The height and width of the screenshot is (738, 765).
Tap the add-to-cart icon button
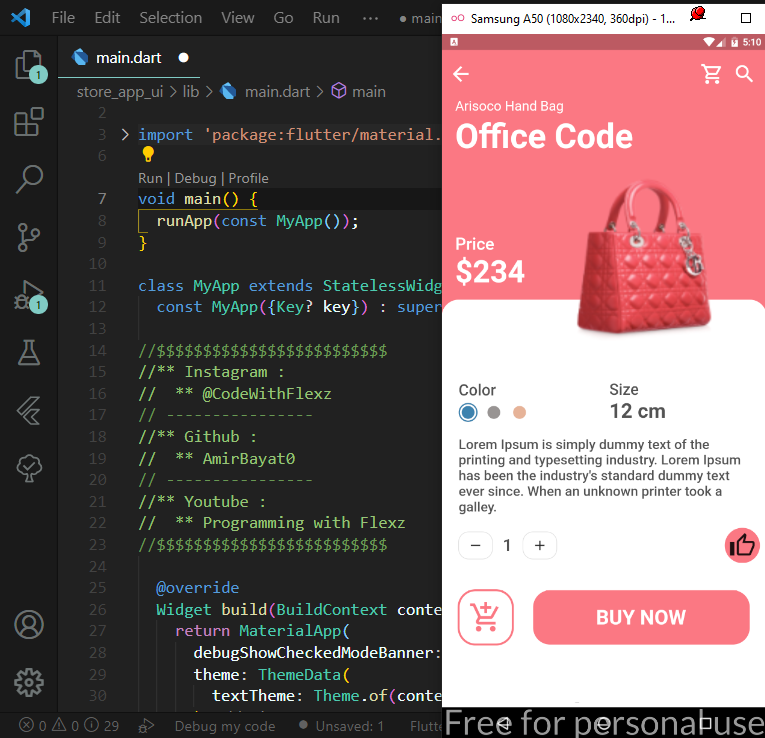click(x=485, y=617)
